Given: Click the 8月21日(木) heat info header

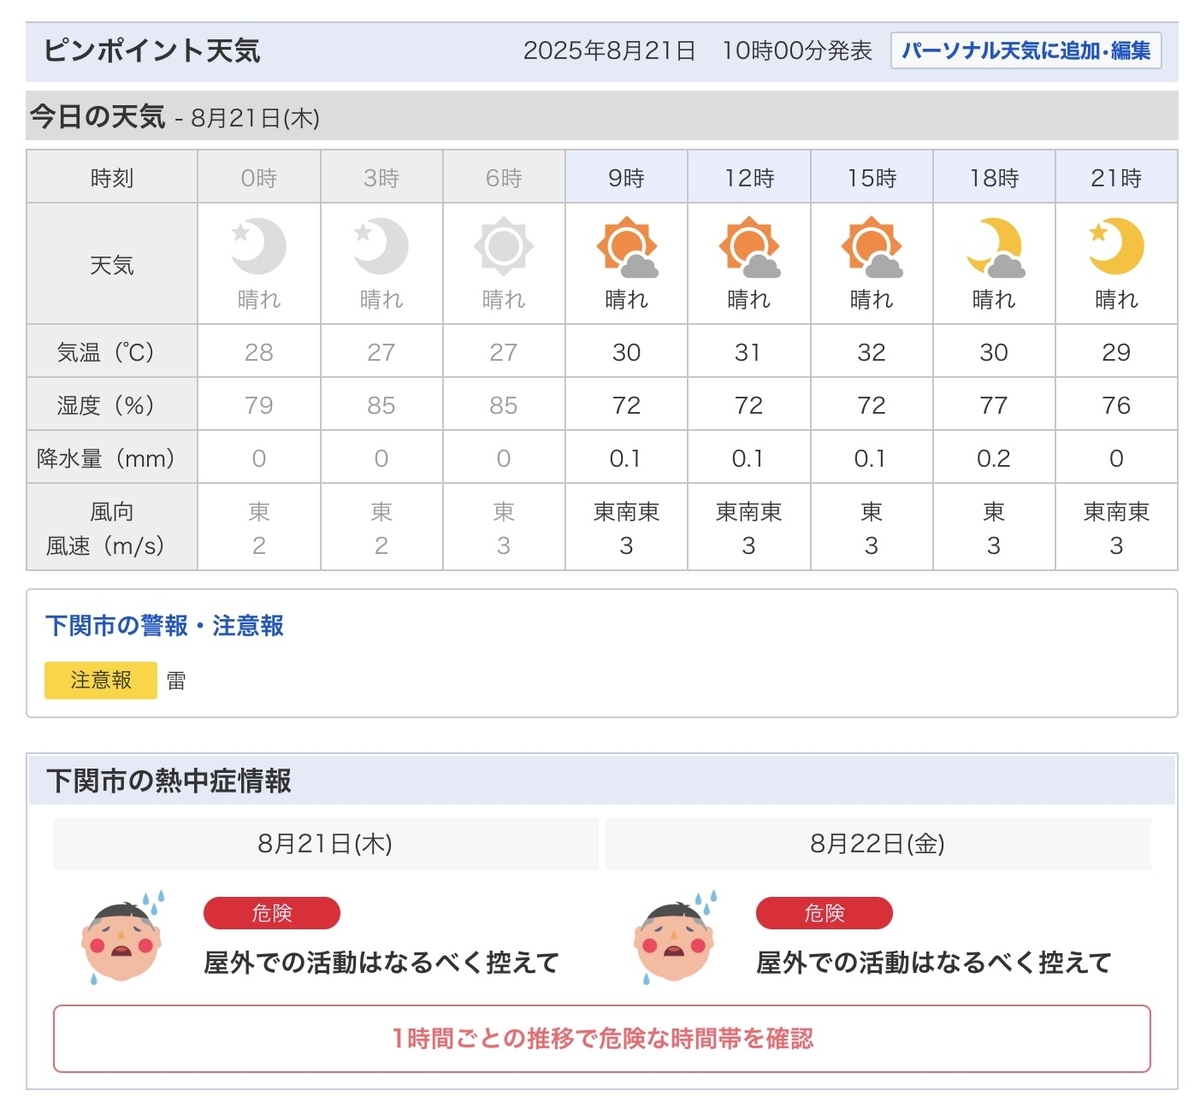Looking at the screenshot, I should pyautogui.click(x=325, y=844).
